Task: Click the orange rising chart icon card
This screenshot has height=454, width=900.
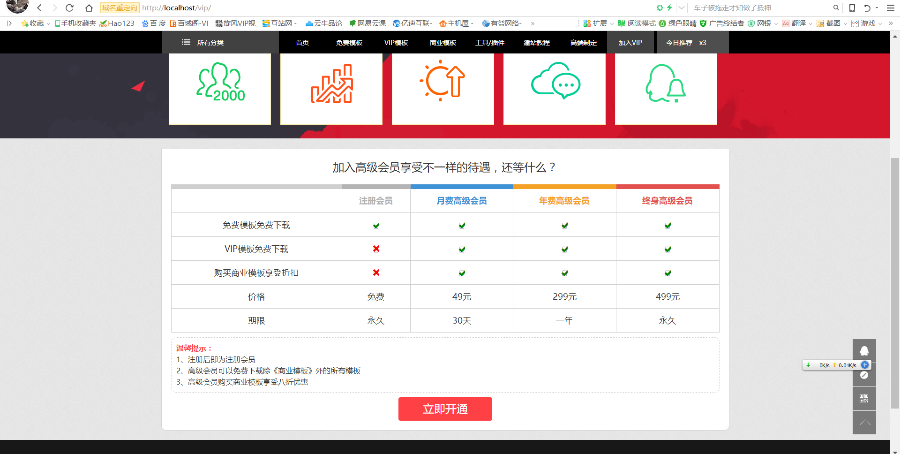Action: coord(331,88)
